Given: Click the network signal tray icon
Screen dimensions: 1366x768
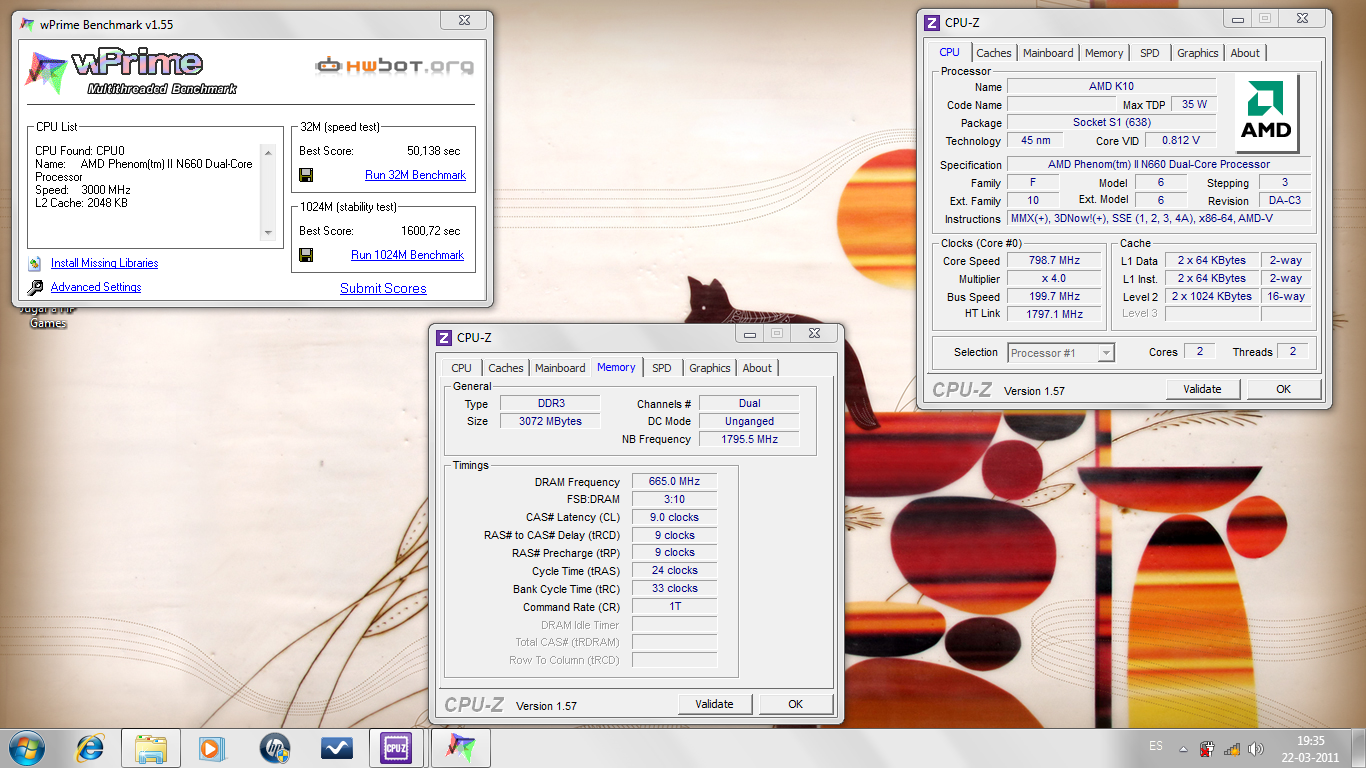Looking at the screenshot, I should click(1232, 748).
